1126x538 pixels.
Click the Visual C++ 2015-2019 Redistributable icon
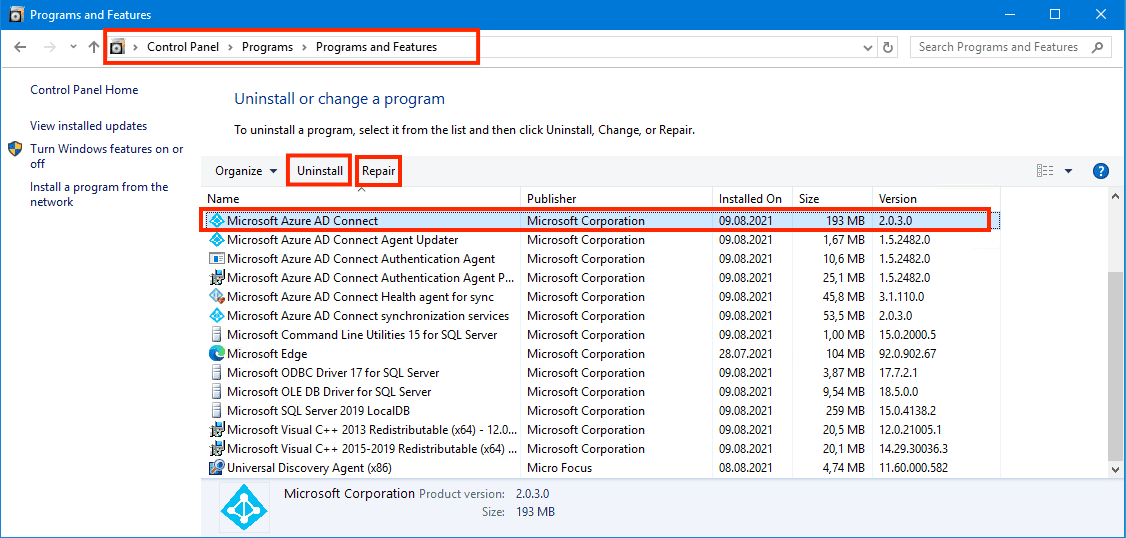click(216, 449)
